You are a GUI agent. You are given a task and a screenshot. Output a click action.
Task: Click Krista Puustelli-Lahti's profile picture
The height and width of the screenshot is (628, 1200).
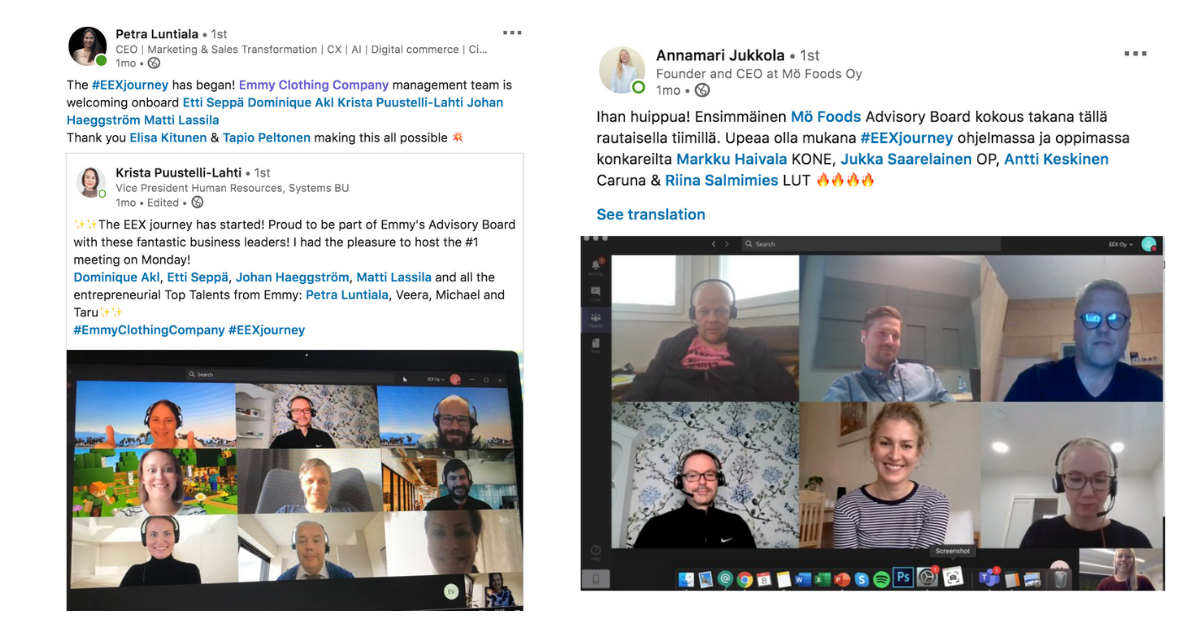[x=92, y=183]
